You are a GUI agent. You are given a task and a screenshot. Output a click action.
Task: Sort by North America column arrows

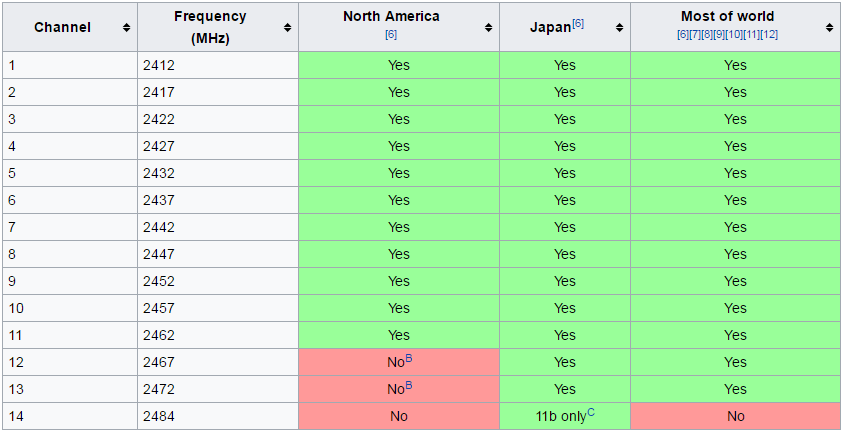click(x=488, y=27)
